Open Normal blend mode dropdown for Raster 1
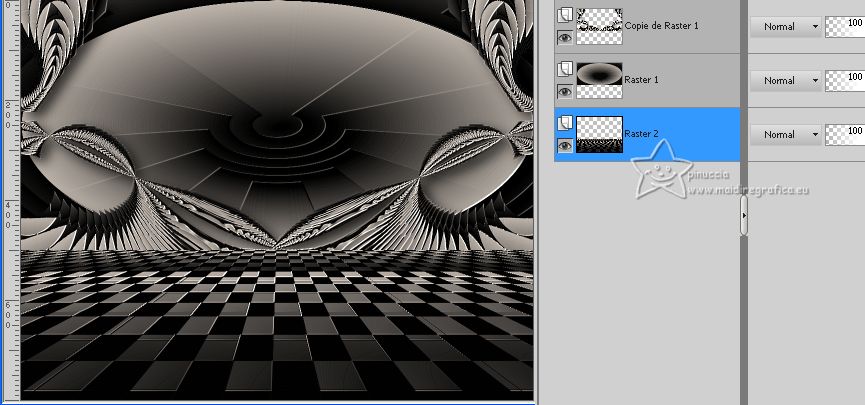The height and width of the screenshot is (405, 865). pos(786,81)
